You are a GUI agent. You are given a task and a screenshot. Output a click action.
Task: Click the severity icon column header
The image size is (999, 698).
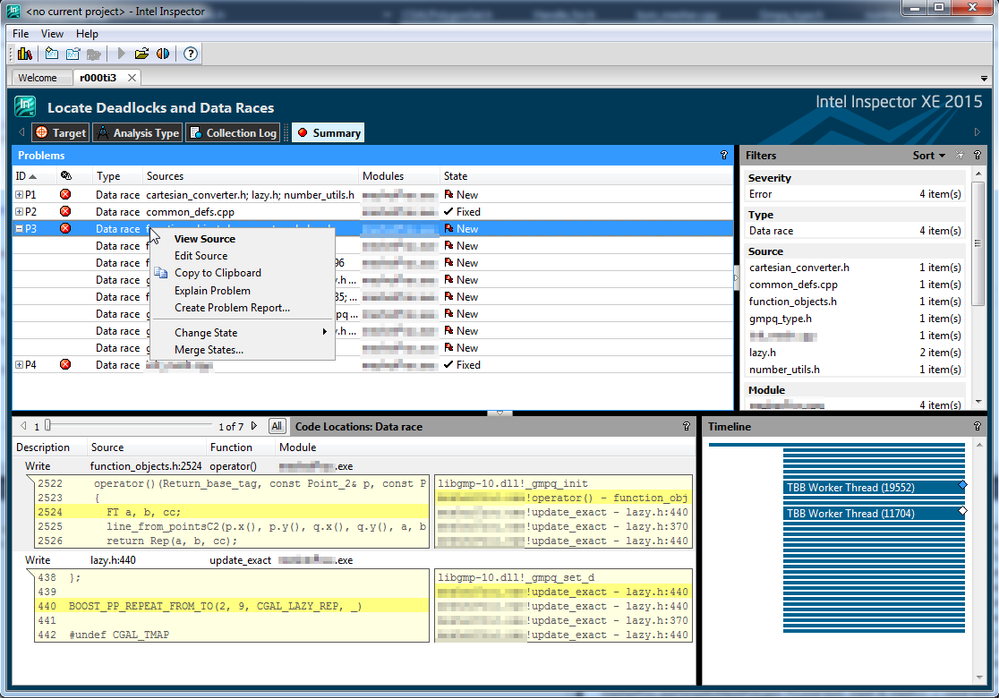(x=66, y=176)
